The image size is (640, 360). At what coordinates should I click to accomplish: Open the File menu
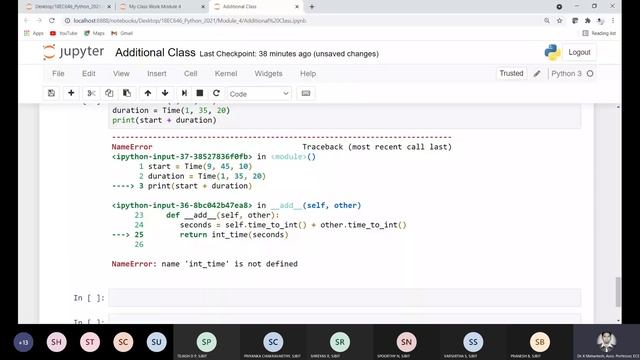[58, 73]
